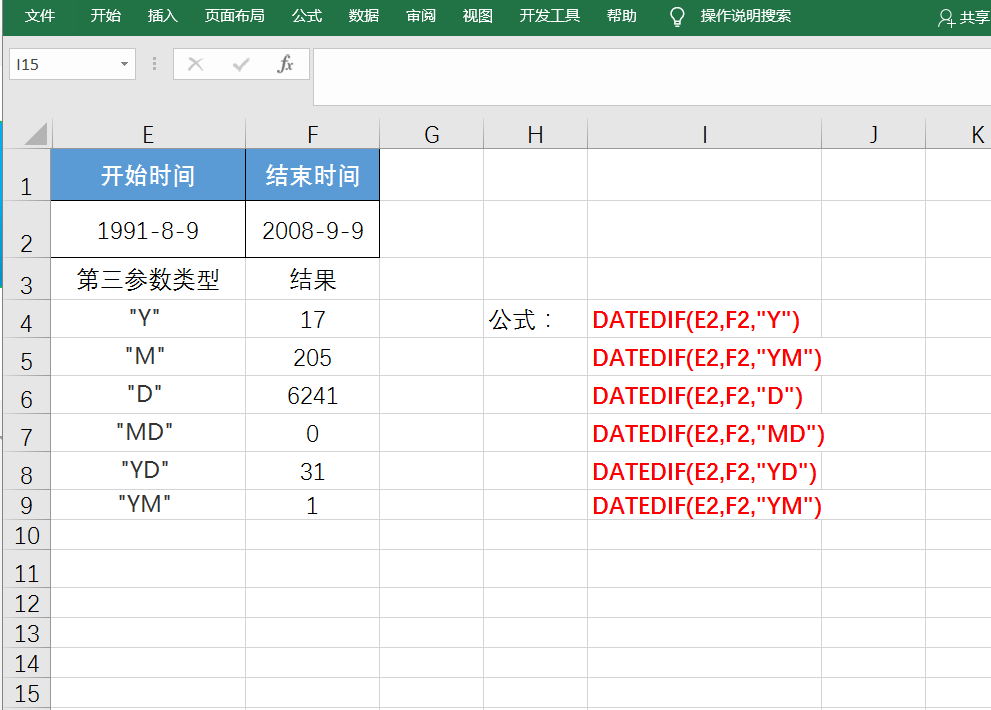Select the DATEDIF(E2,F2,"Y") formula cell
This screenshot has width=991, height=710.
click(705, 319)
